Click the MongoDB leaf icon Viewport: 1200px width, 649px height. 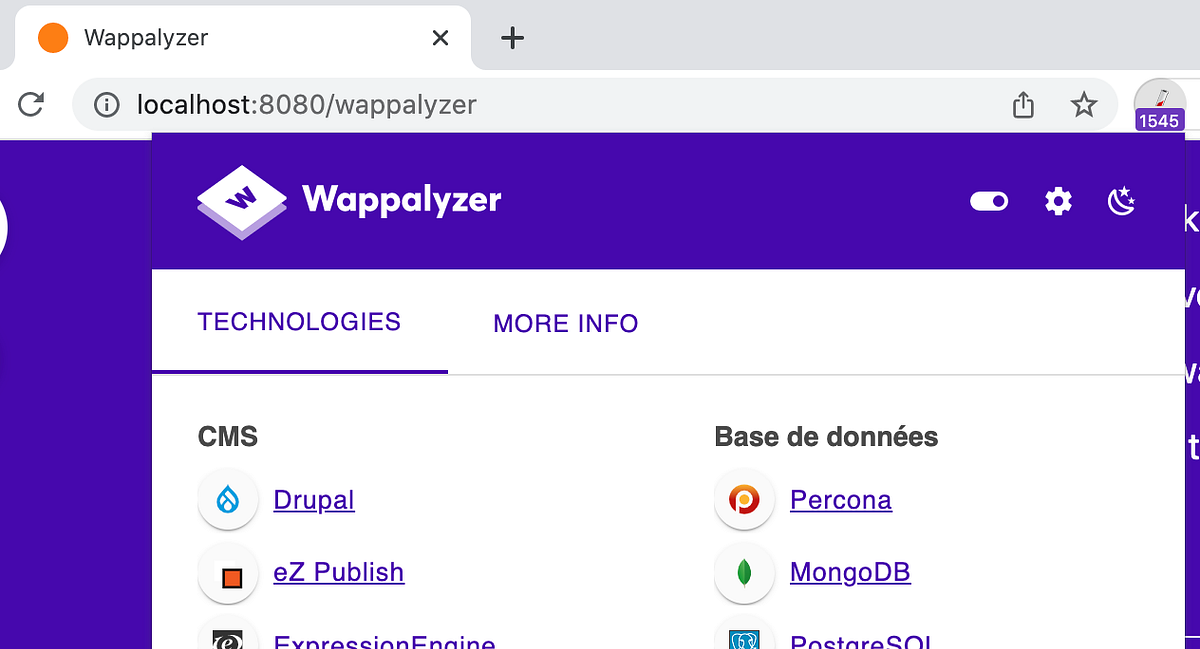[744, 574]
